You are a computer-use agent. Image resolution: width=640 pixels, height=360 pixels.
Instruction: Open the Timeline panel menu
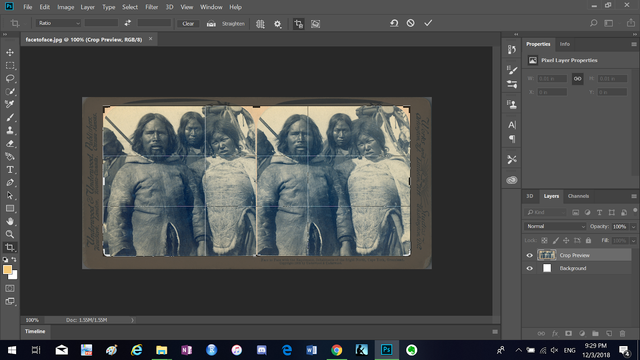point(495,332)
